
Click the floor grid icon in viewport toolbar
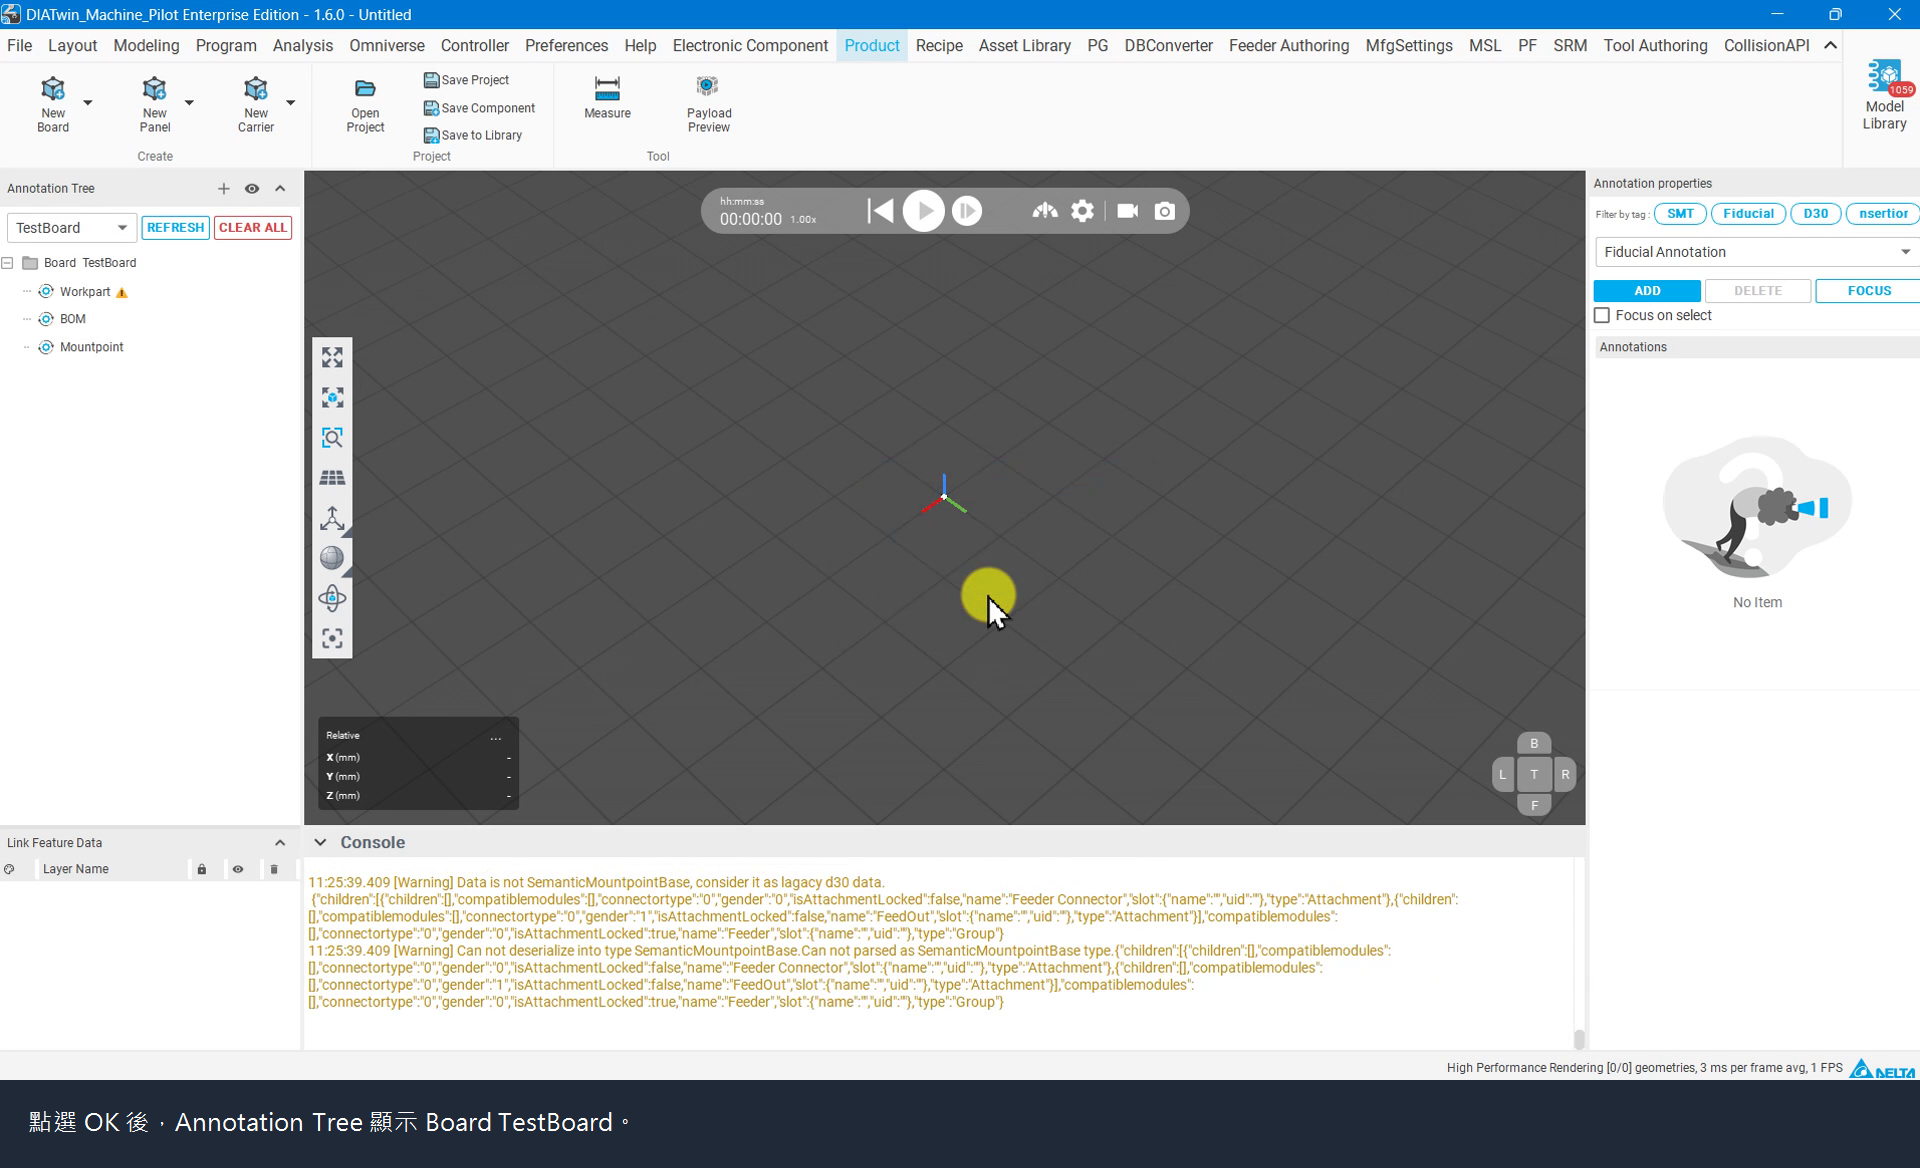pos(332,478)
